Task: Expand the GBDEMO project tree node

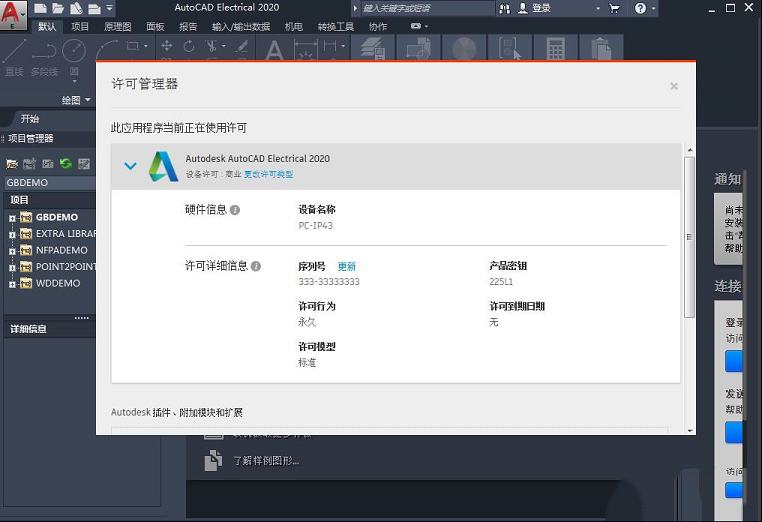Action: point(12,217)
